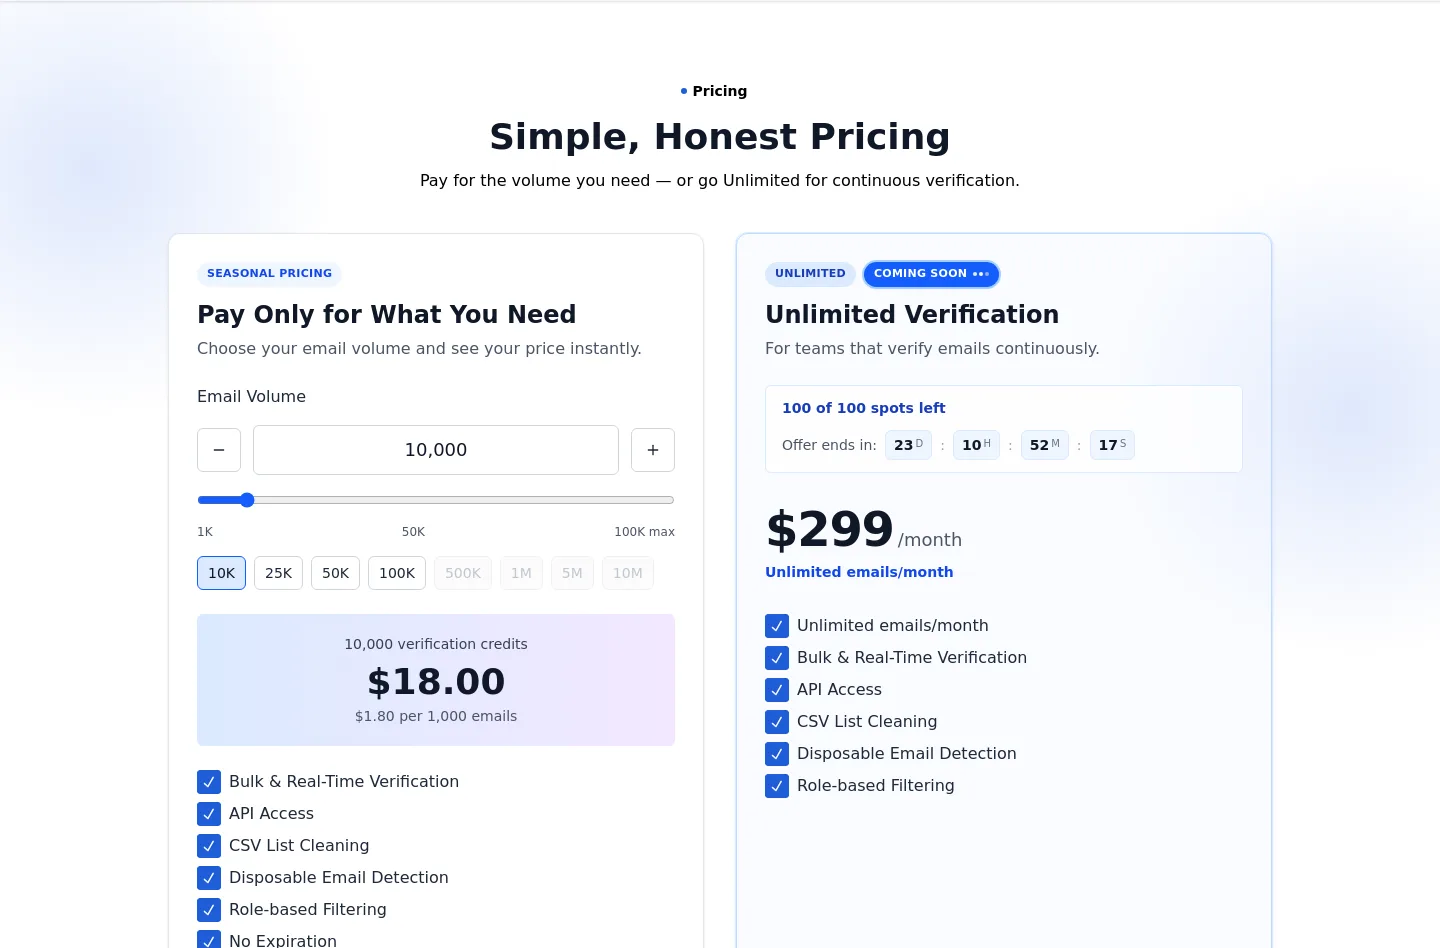
Task: Click the 'Email Volume' field label
Action: [x=251, y=396]
